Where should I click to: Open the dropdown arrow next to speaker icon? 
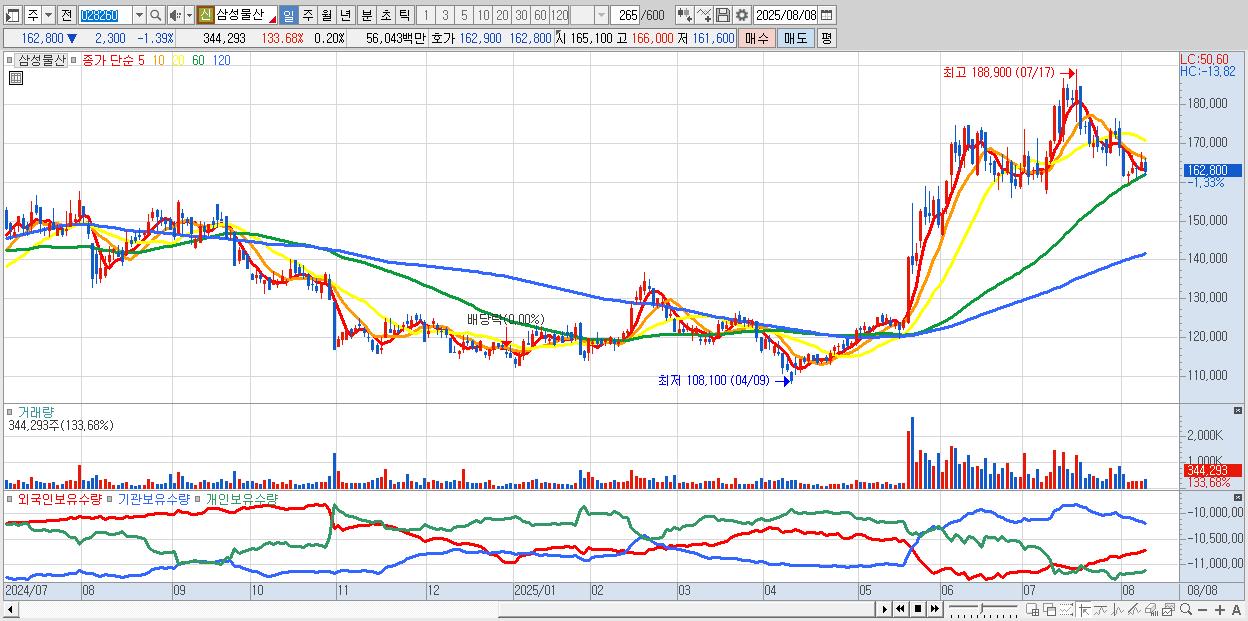[189, 15]
